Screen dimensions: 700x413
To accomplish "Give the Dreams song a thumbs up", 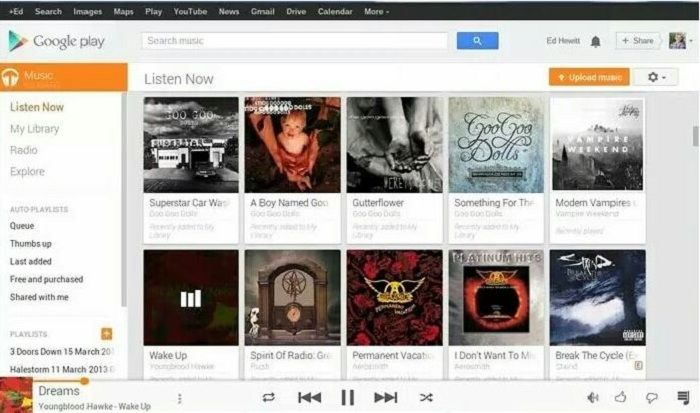I will [x=621, y=396].
